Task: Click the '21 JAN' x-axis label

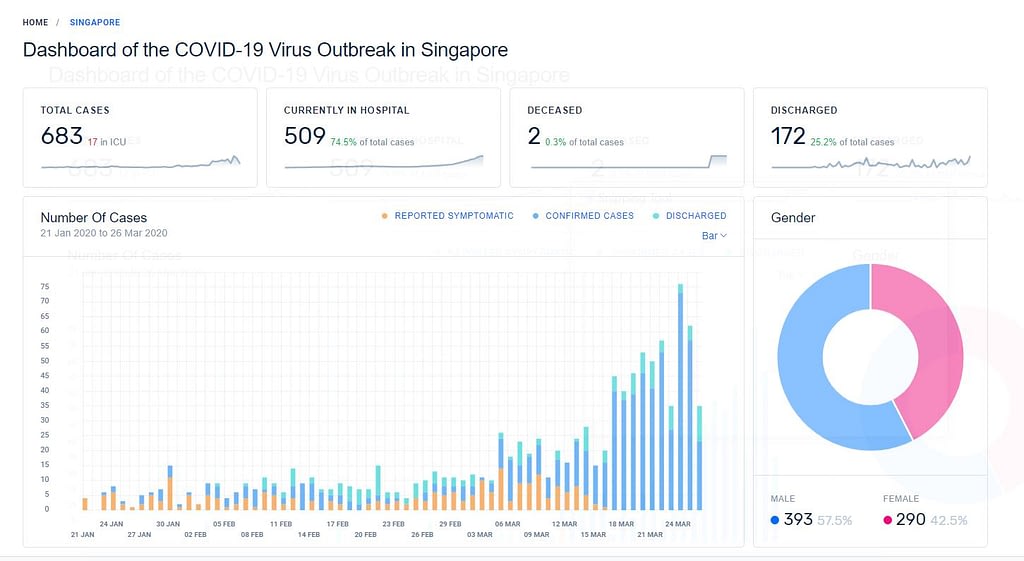Action: 82,534
